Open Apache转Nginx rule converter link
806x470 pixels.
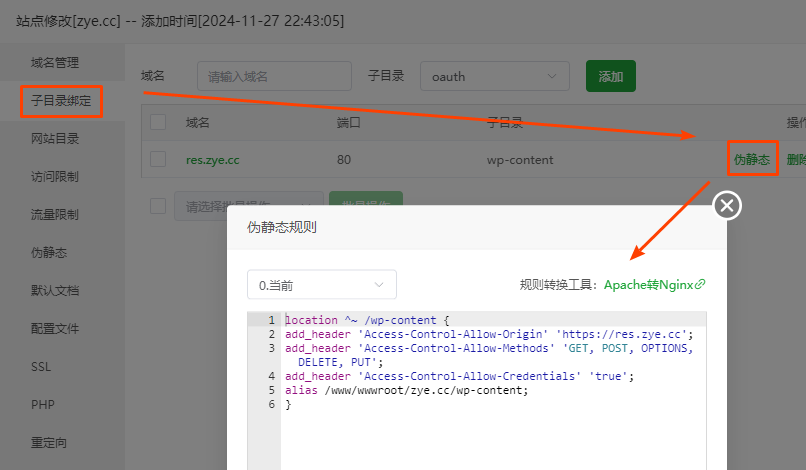654,285
